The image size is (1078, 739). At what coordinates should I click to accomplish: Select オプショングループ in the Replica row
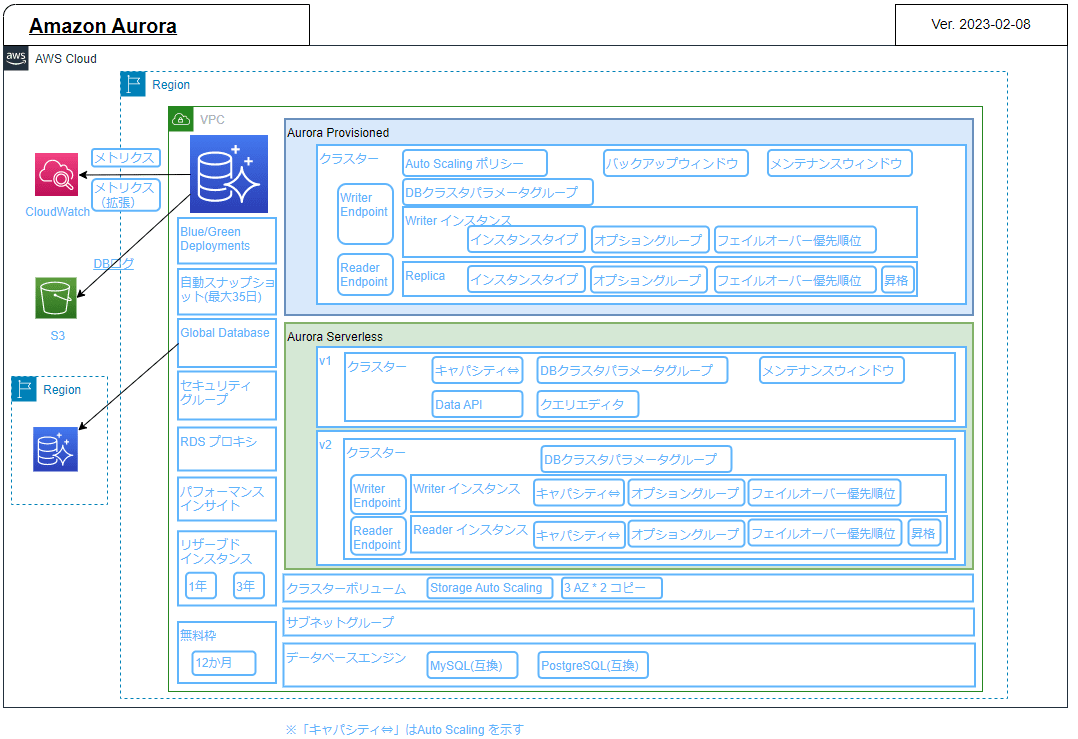click(x=649, y=280)
